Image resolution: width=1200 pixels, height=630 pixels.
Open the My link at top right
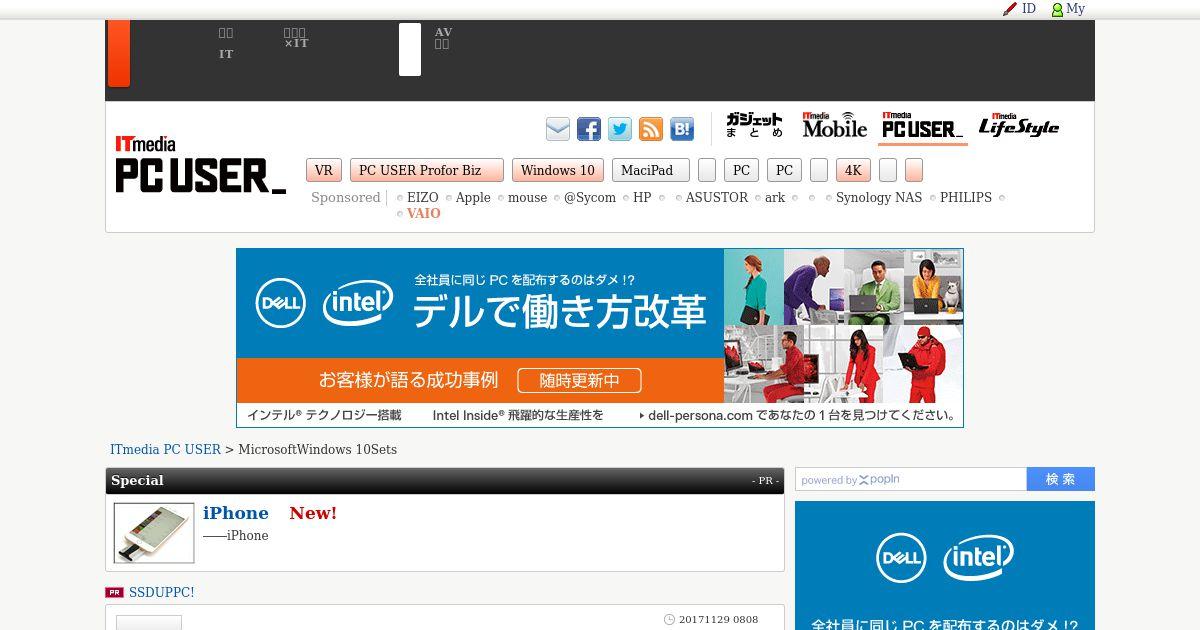tap(1075, 9)
